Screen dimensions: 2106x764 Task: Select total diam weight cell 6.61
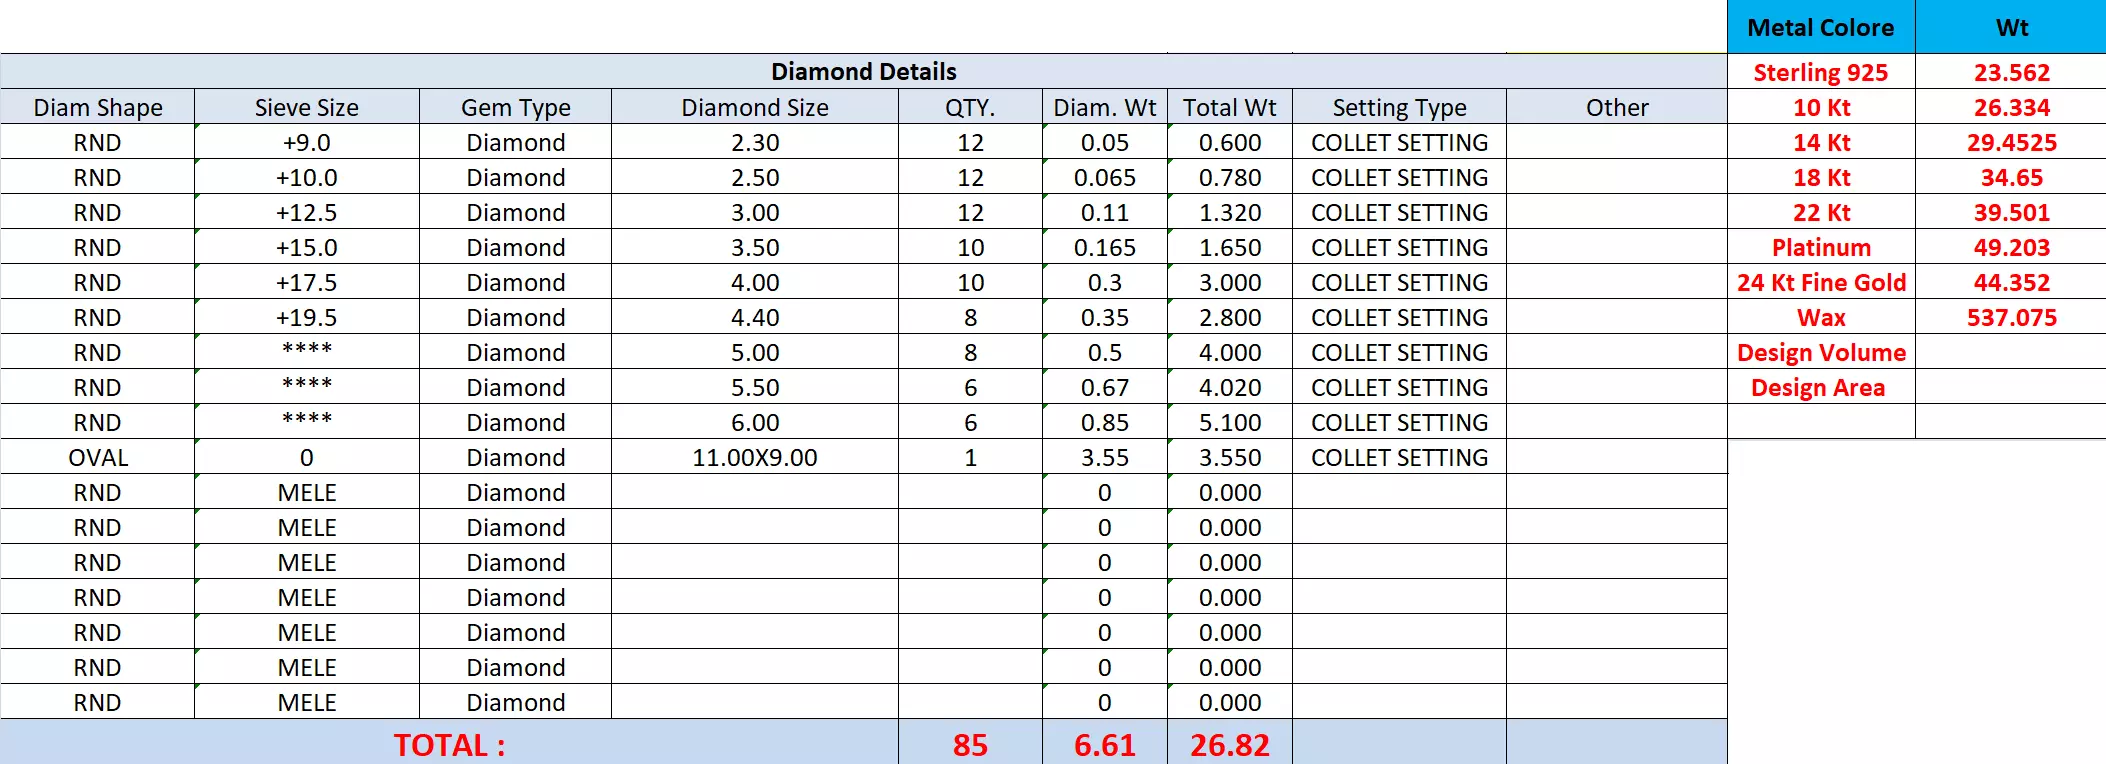(x=1105, y=744)
